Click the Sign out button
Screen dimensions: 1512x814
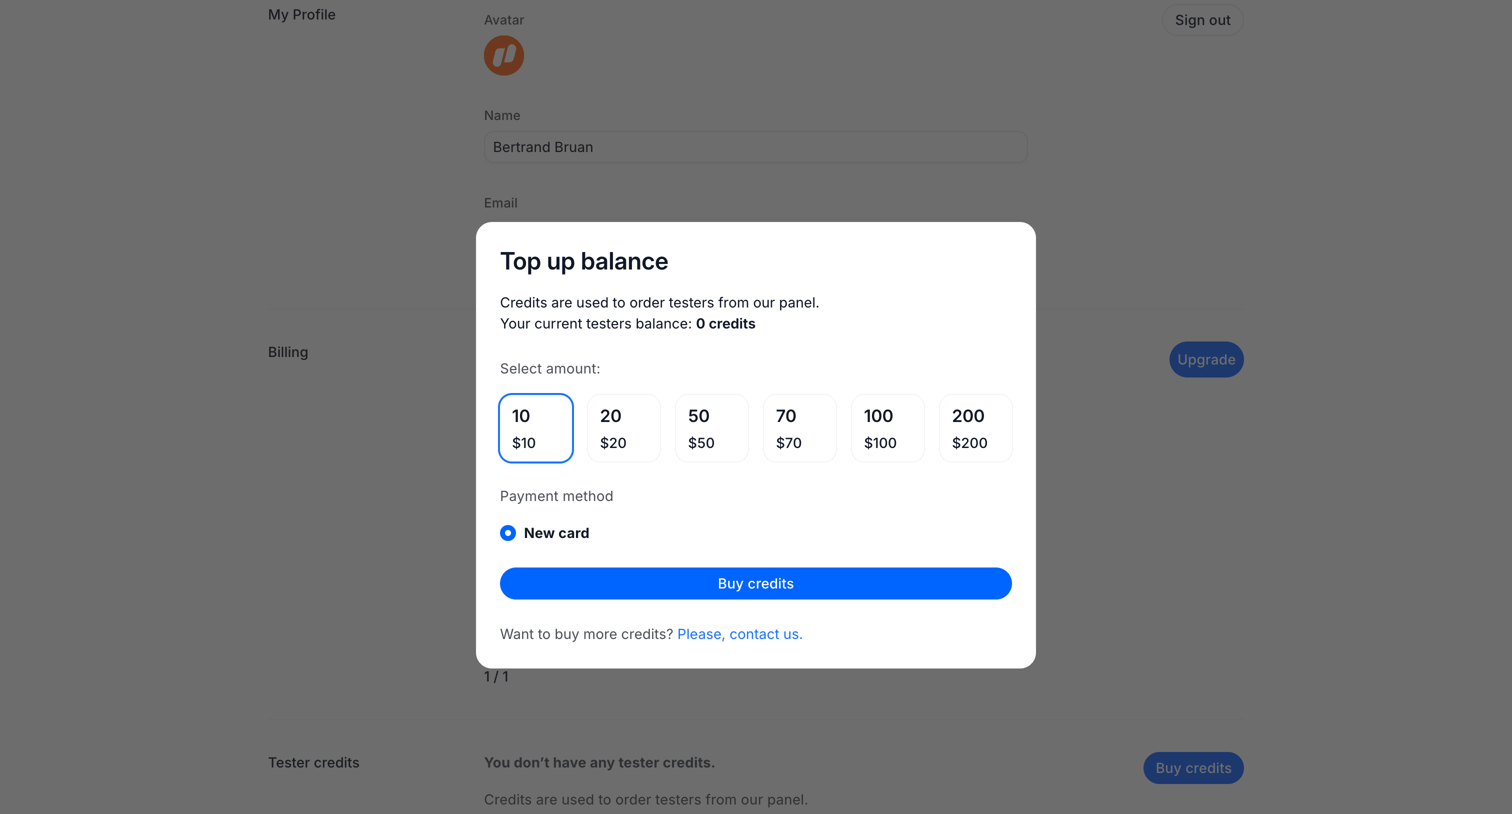point(1203,20)
